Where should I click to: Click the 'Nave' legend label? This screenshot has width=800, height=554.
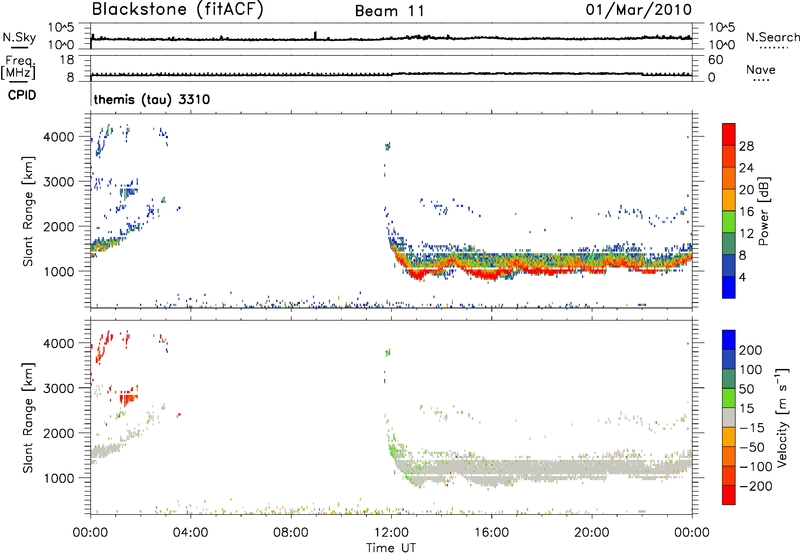(x=761, y=69)
